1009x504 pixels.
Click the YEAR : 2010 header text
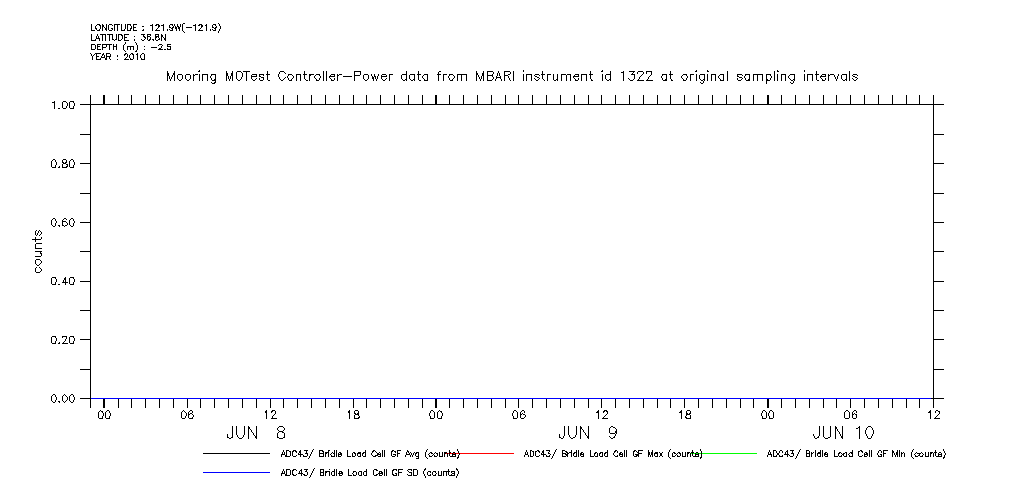click(x=117, y=56)
